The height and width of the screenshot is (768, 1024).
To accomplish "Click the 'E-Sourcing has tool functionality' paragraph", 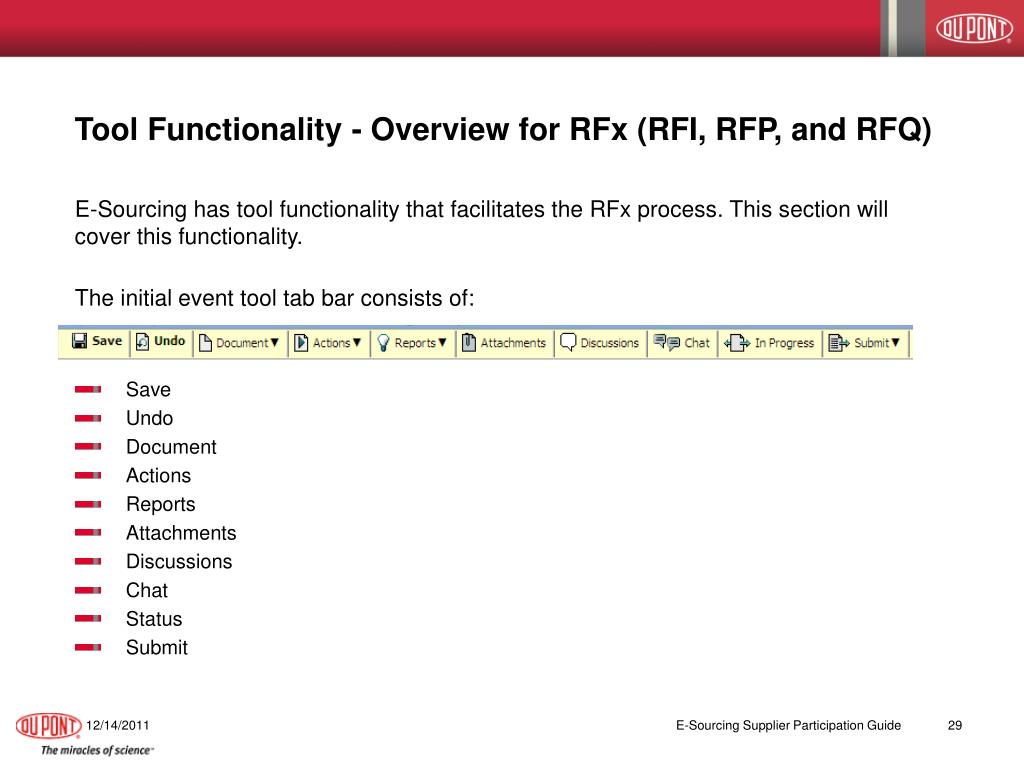I will pyautogui.click(x=481, y=223).
